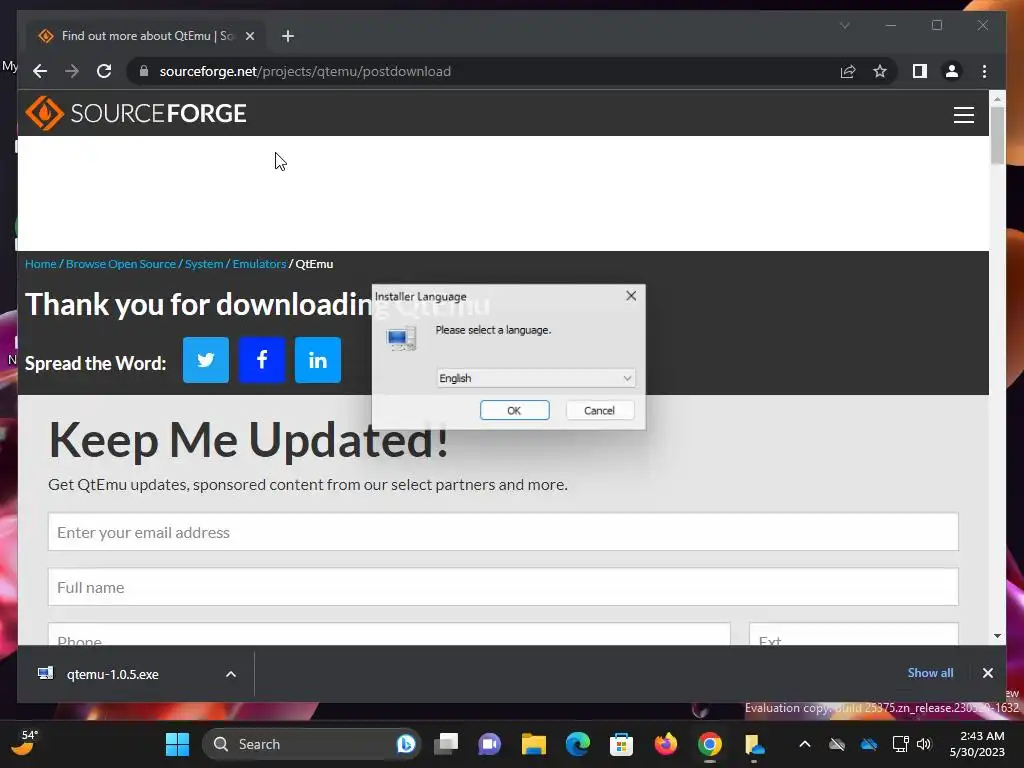Open the Chat app on taskbar
1024x768 pixels.
coord(489,744)
